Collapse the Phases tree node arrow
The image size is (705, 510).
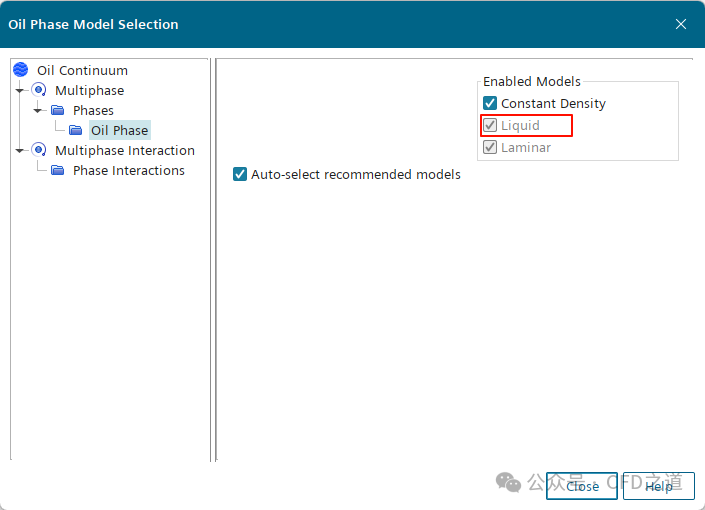[x=38, y=110]
